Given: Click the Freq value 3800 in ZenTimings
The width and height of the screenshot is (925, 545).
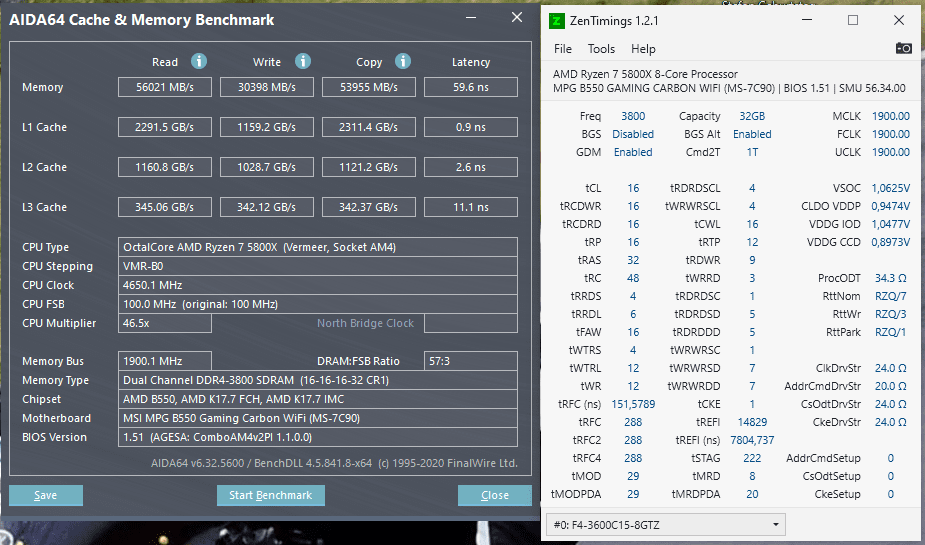Looking at the screenshot, I should [633, 116].
